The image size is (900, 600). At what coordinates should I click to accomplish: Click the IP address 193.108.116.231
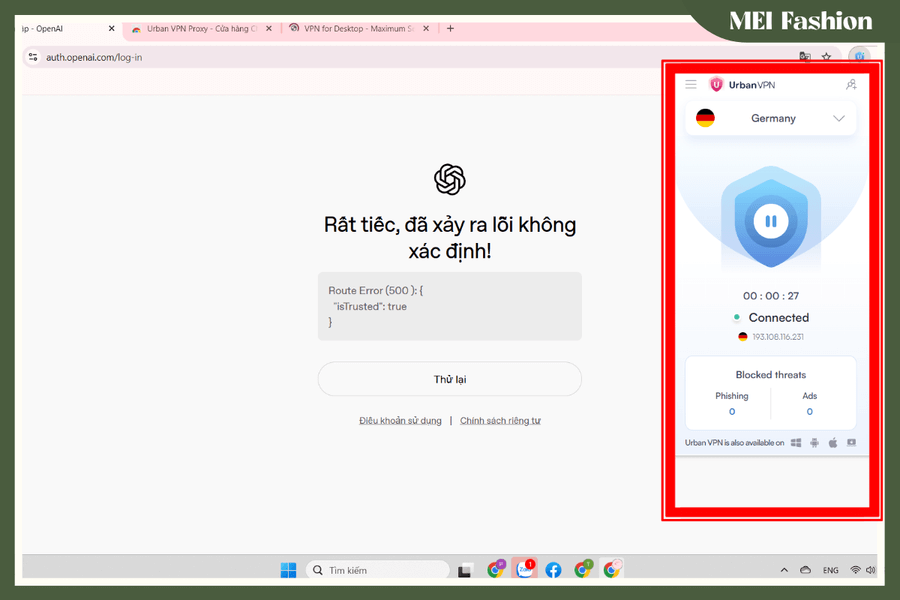tap(778, 337)
